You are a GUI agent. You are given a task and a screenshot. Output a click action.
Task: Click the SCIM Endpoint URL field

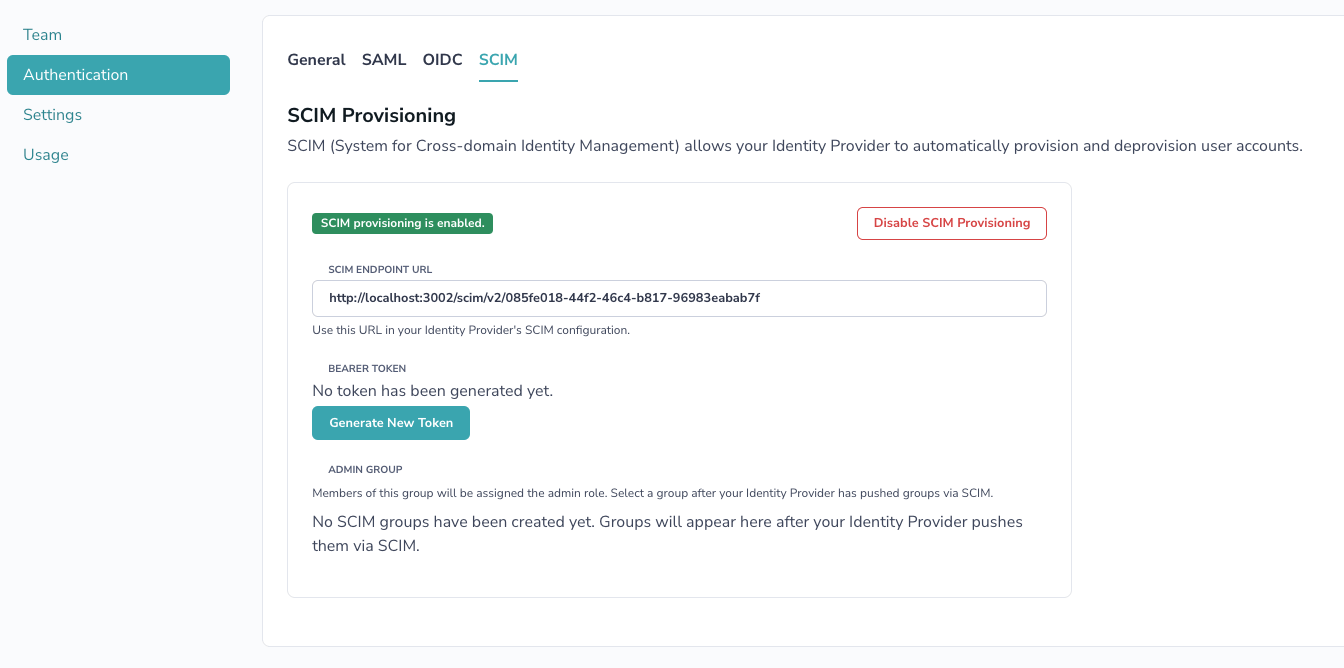679,298
